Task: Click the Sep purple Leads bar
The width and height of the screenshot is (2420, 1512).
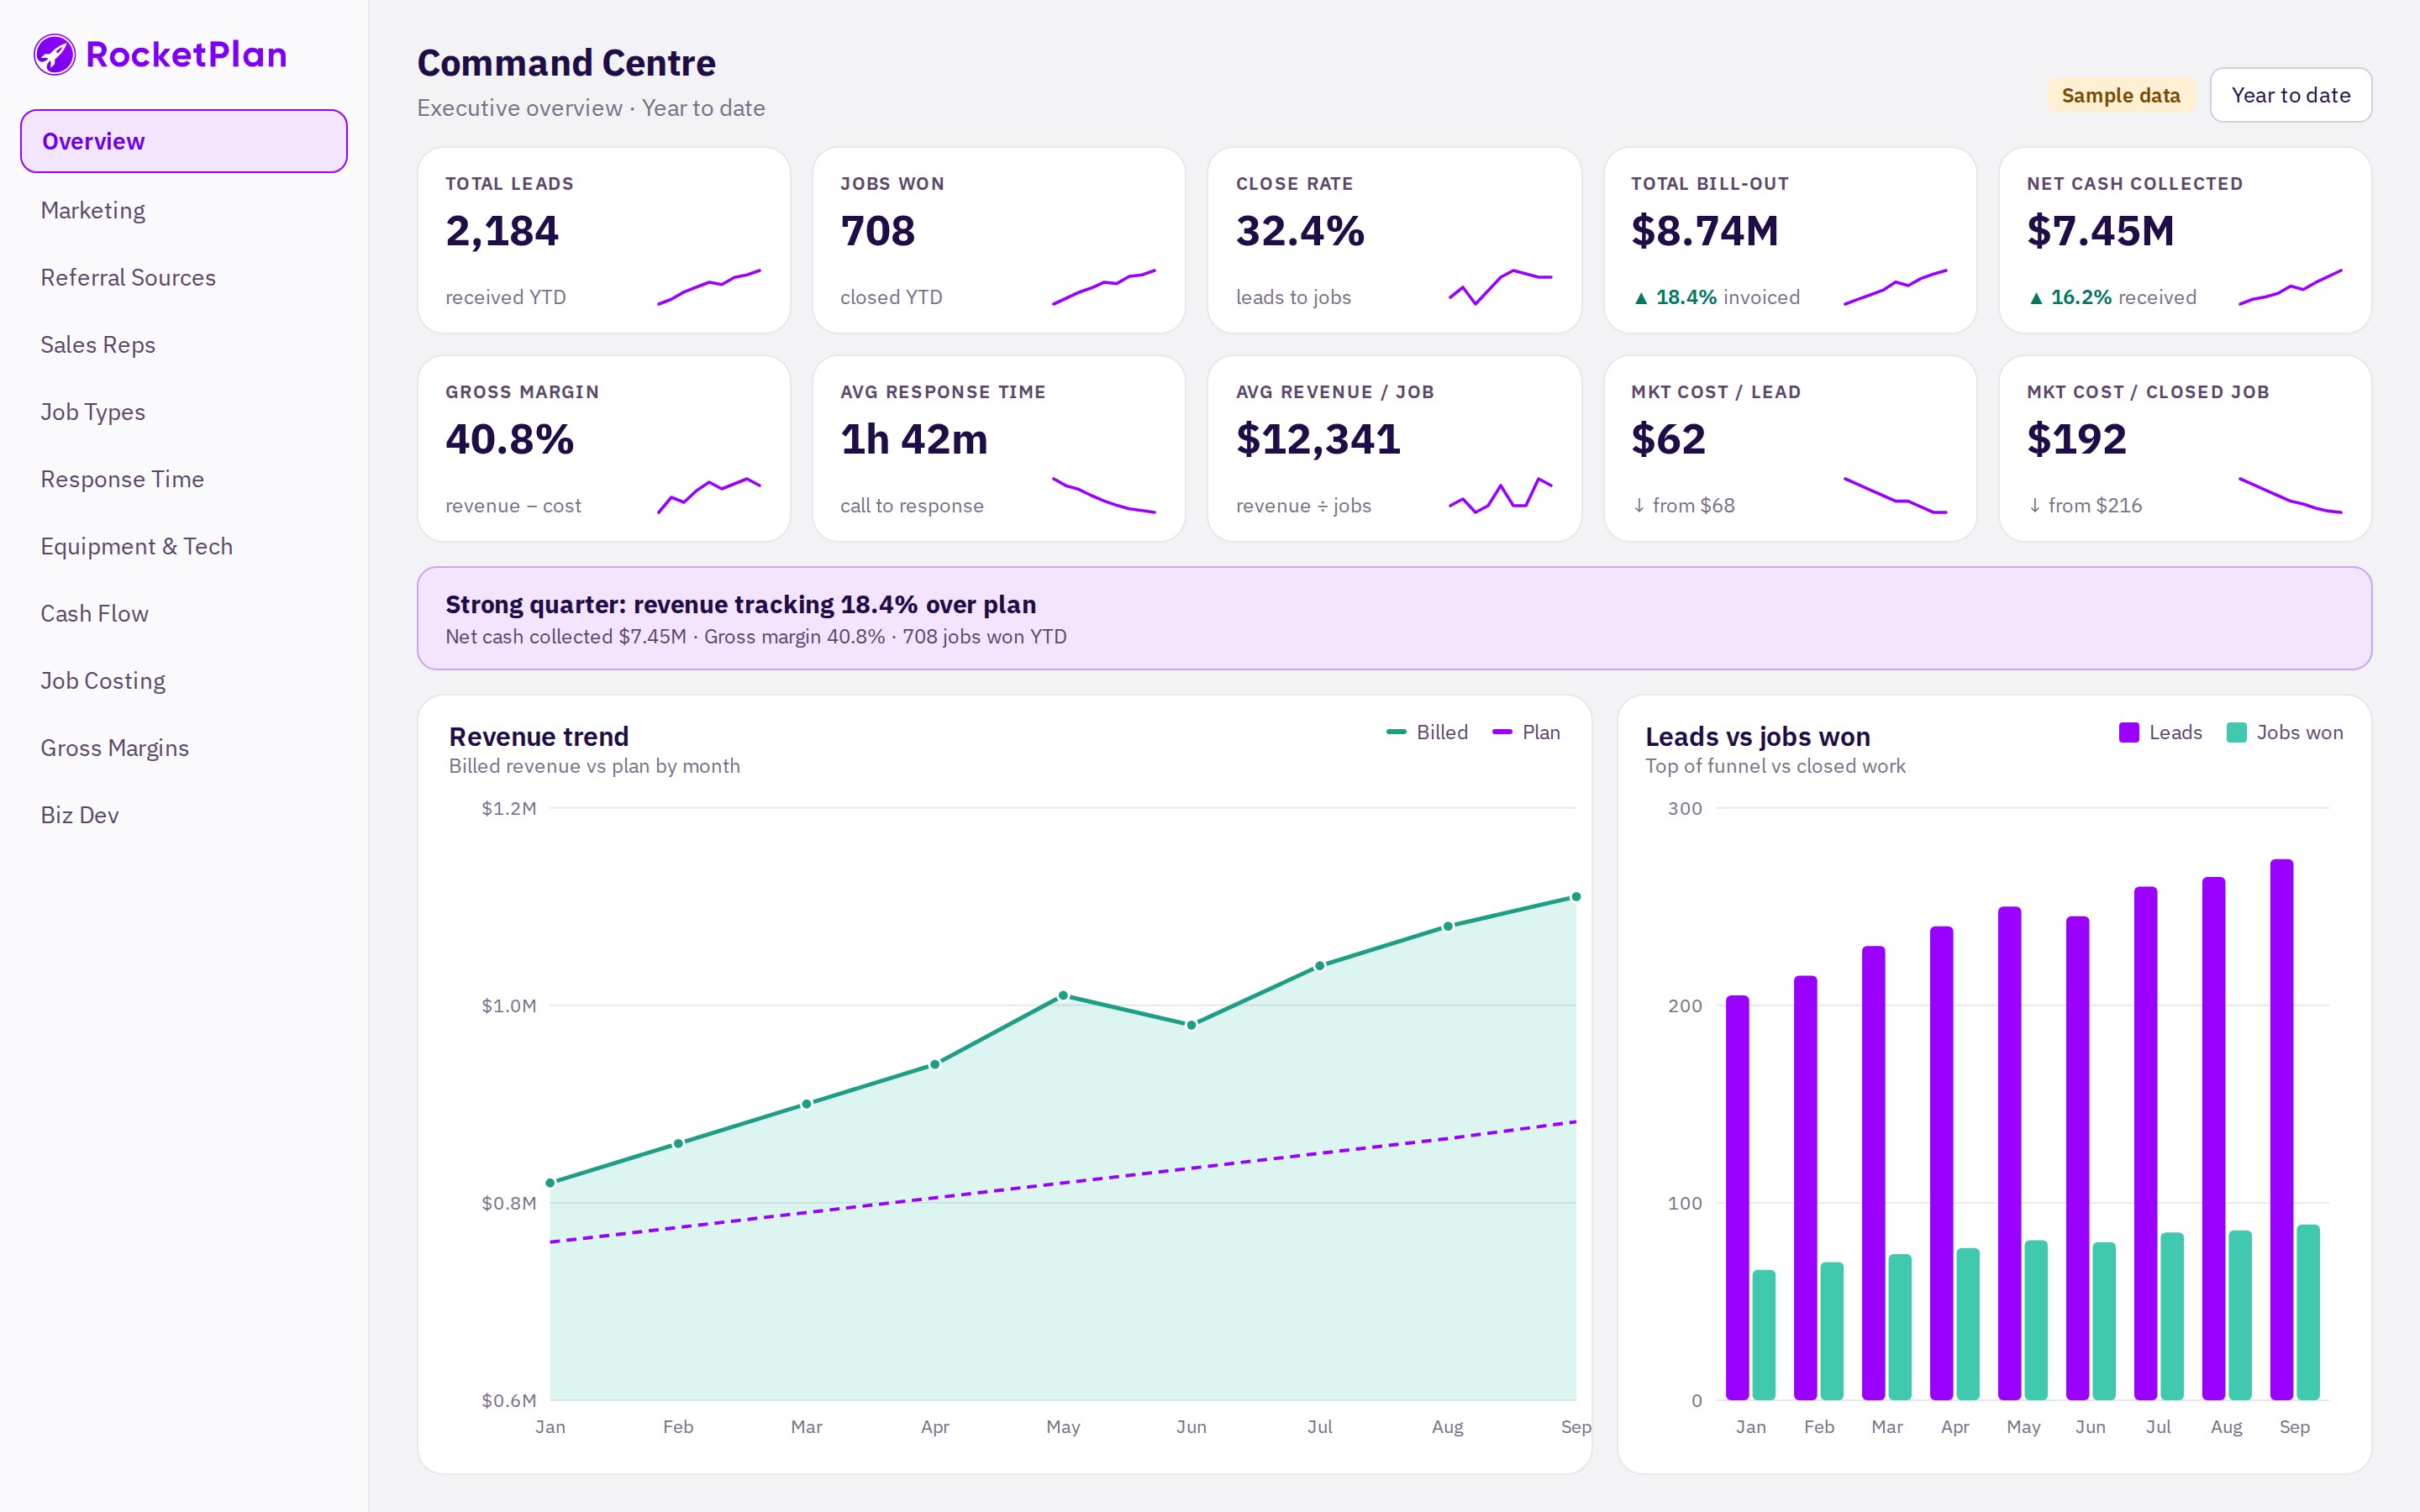Action: 2281,1129
